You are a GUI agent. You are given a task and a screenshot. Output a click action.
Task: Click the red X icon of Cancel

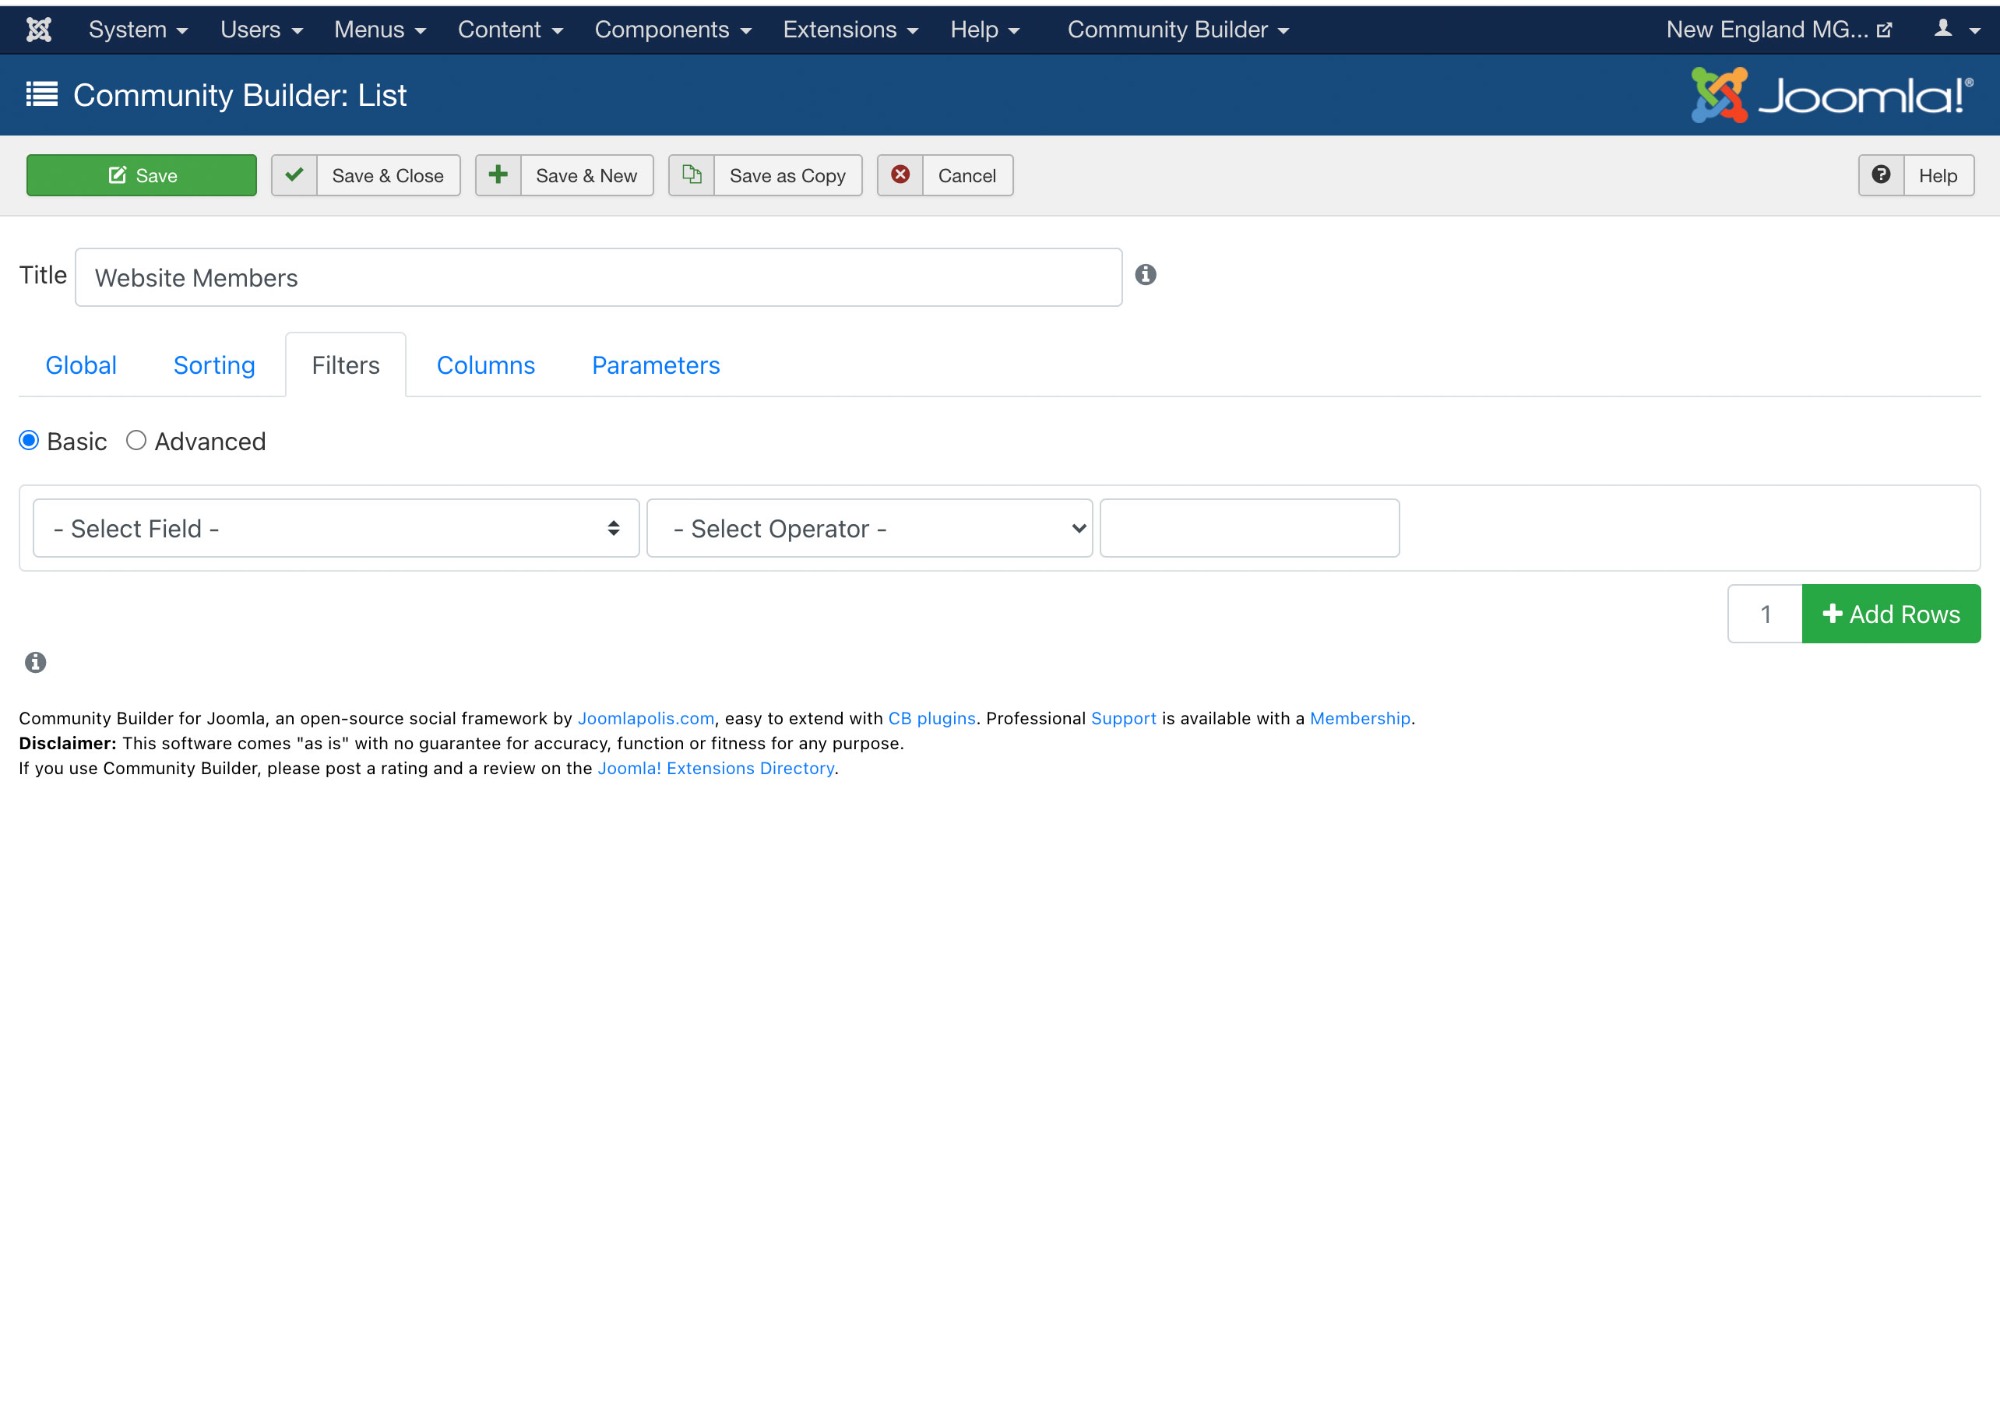coord(901,175)
